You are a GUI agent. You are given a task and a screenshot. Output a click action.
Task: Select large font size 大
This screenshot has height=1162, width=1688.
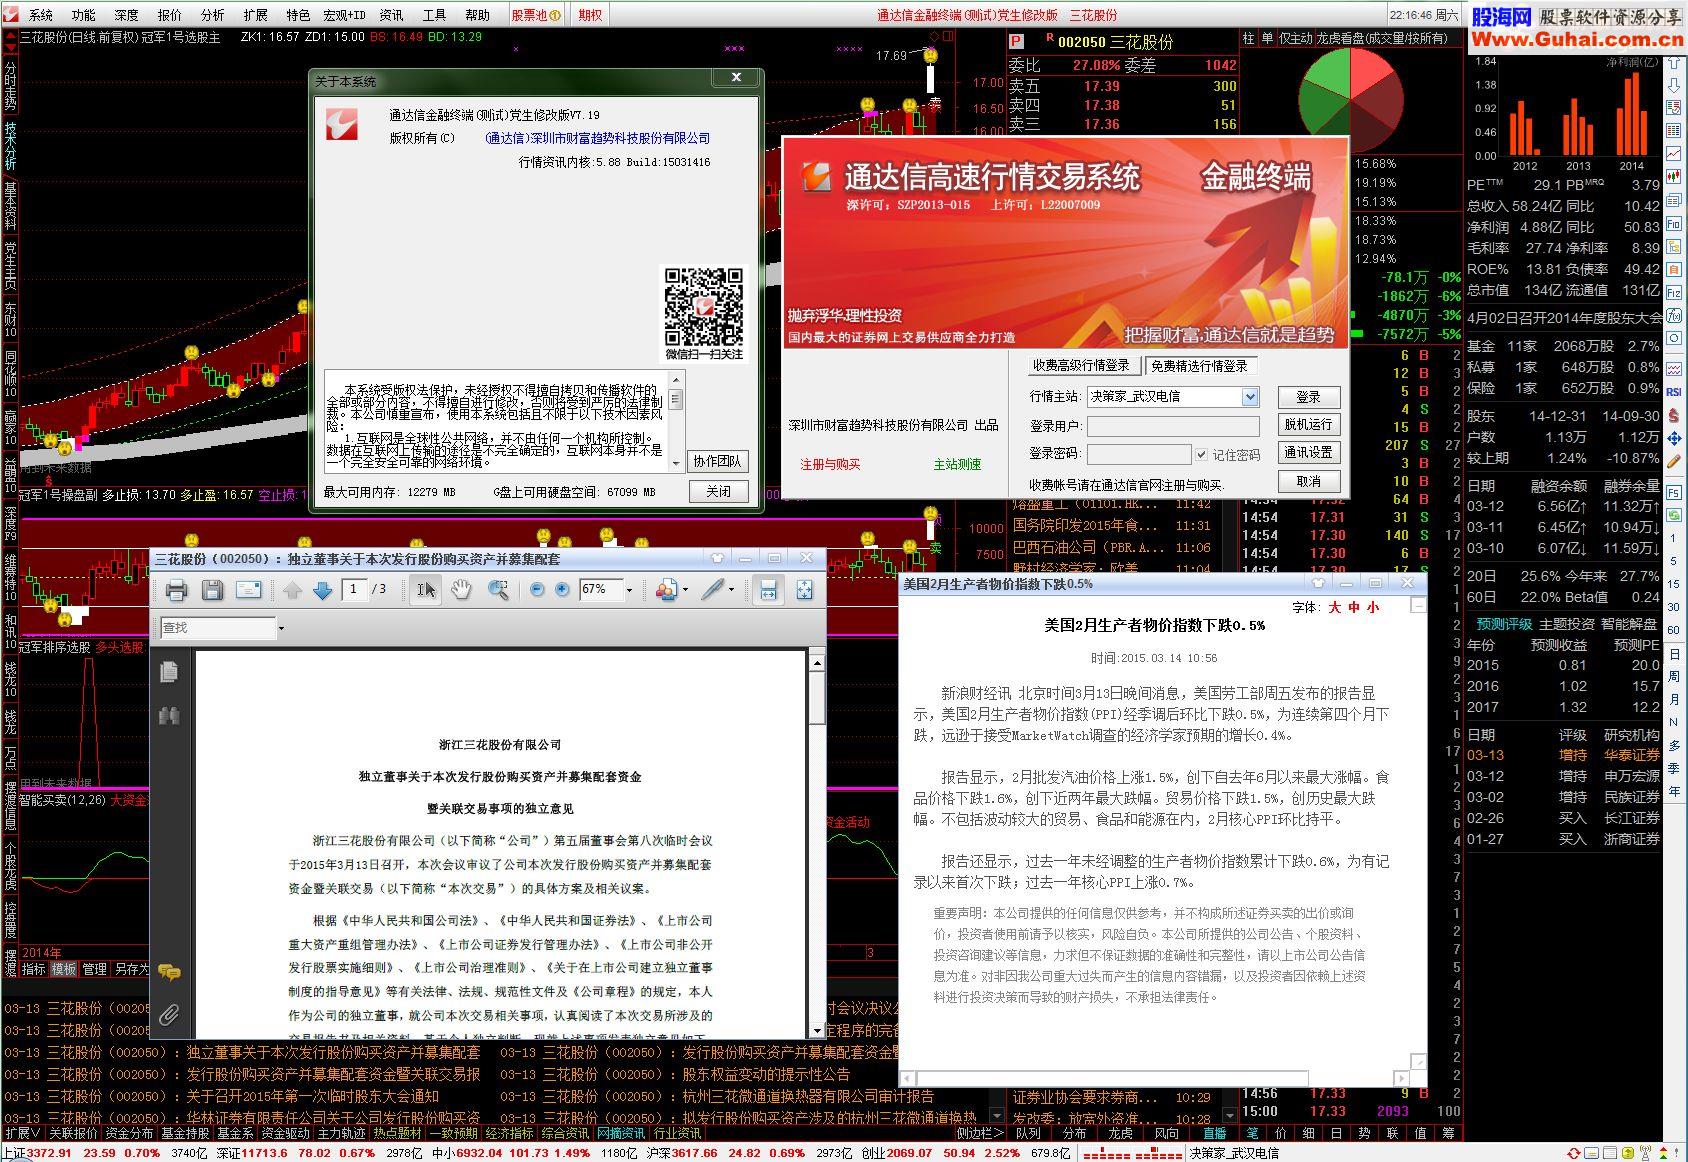pyautogui.click(x=1334, y=607)
